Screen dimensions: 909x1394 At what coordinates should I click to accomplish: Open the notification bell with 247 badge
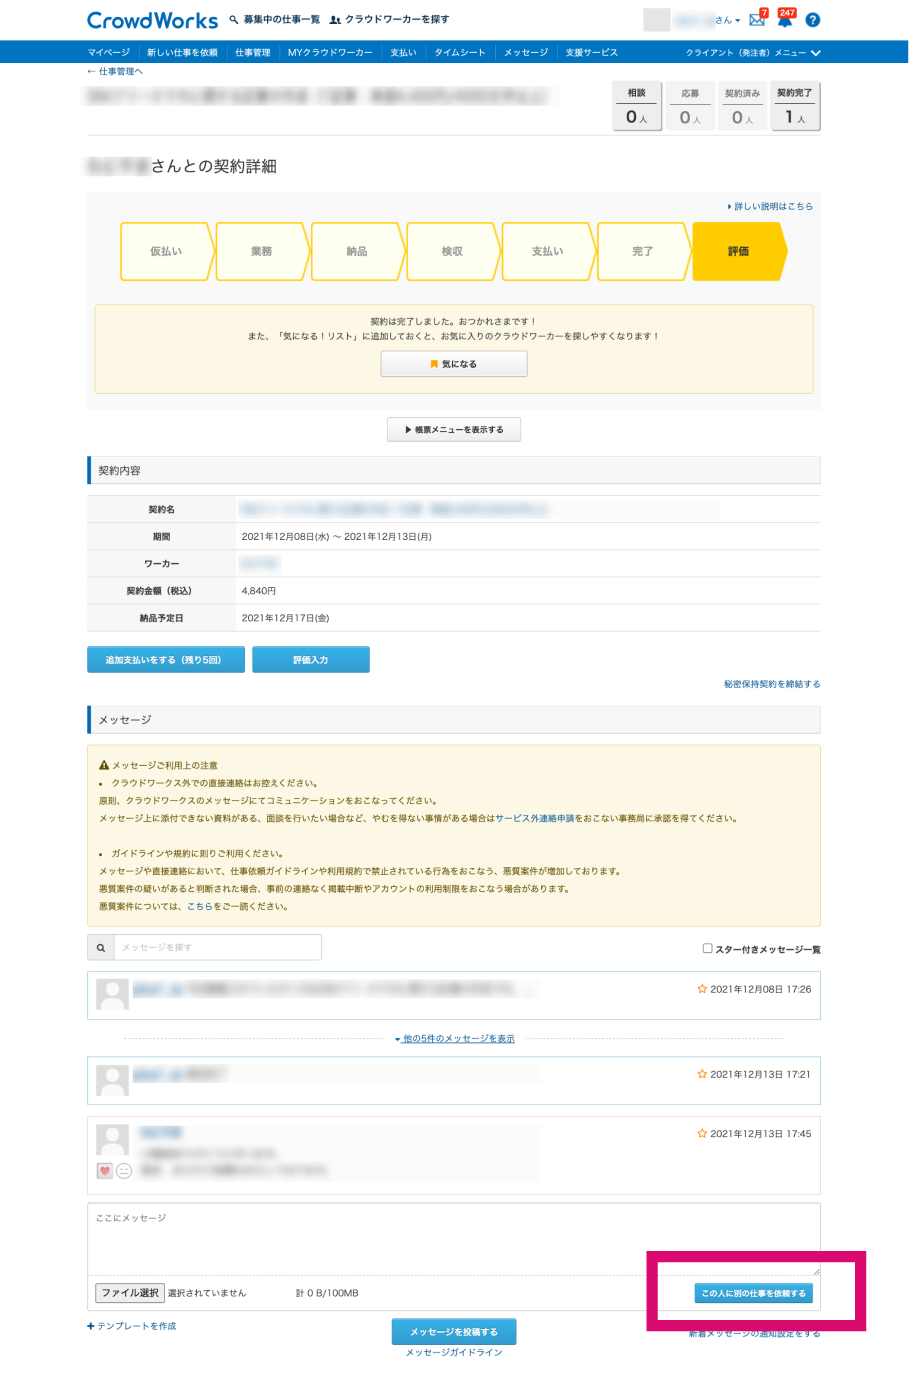pos(785,20)
